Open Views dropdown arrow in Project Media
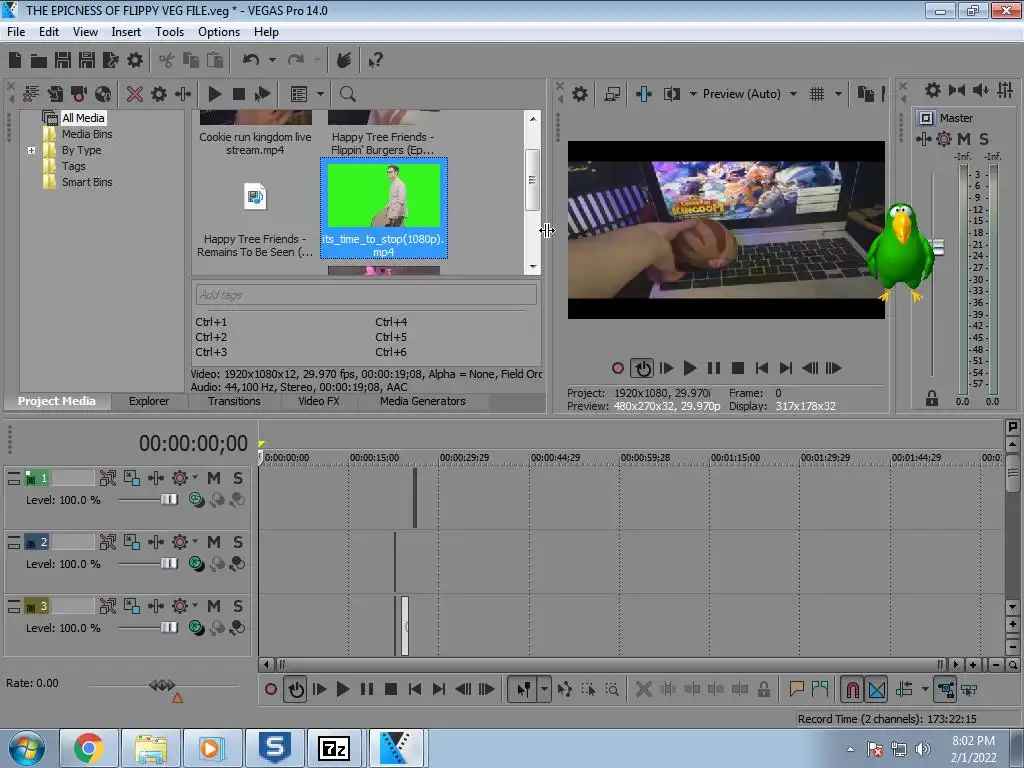The image size is (1024, 768). pyautogui.click(x=320, y=94)
